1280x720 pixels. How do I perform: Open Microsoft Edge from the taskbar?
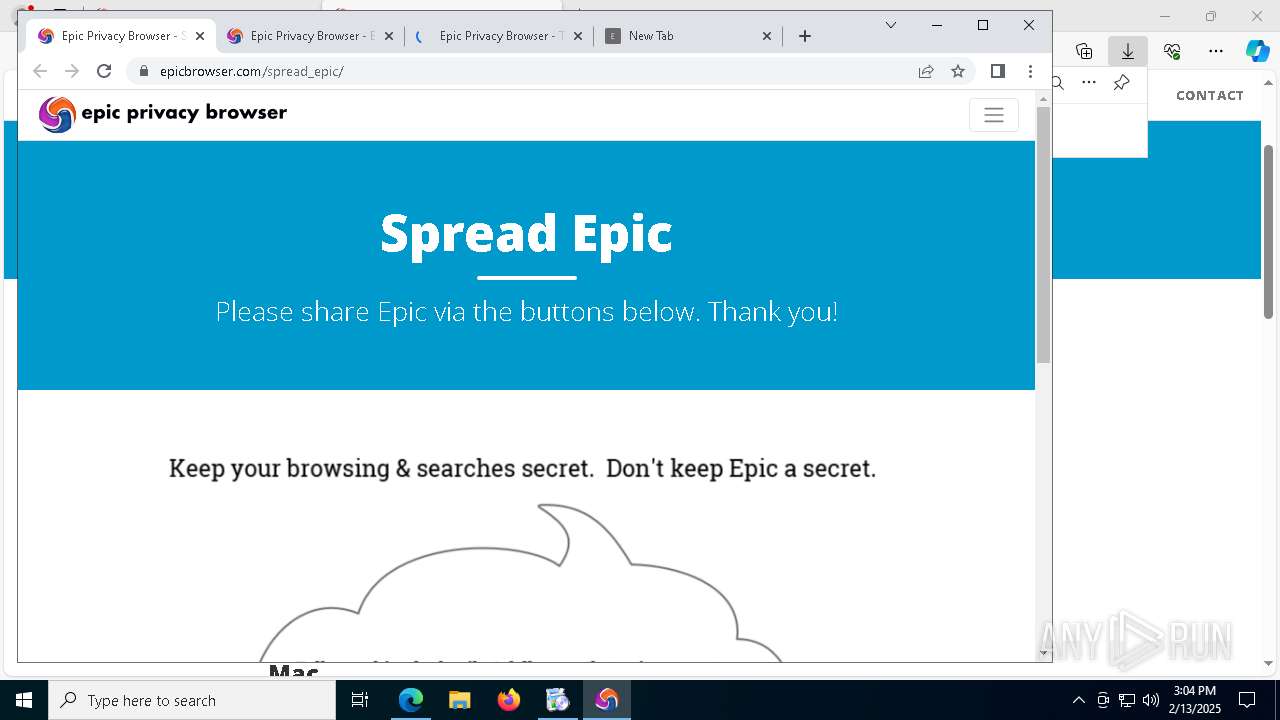pos(411,700)
